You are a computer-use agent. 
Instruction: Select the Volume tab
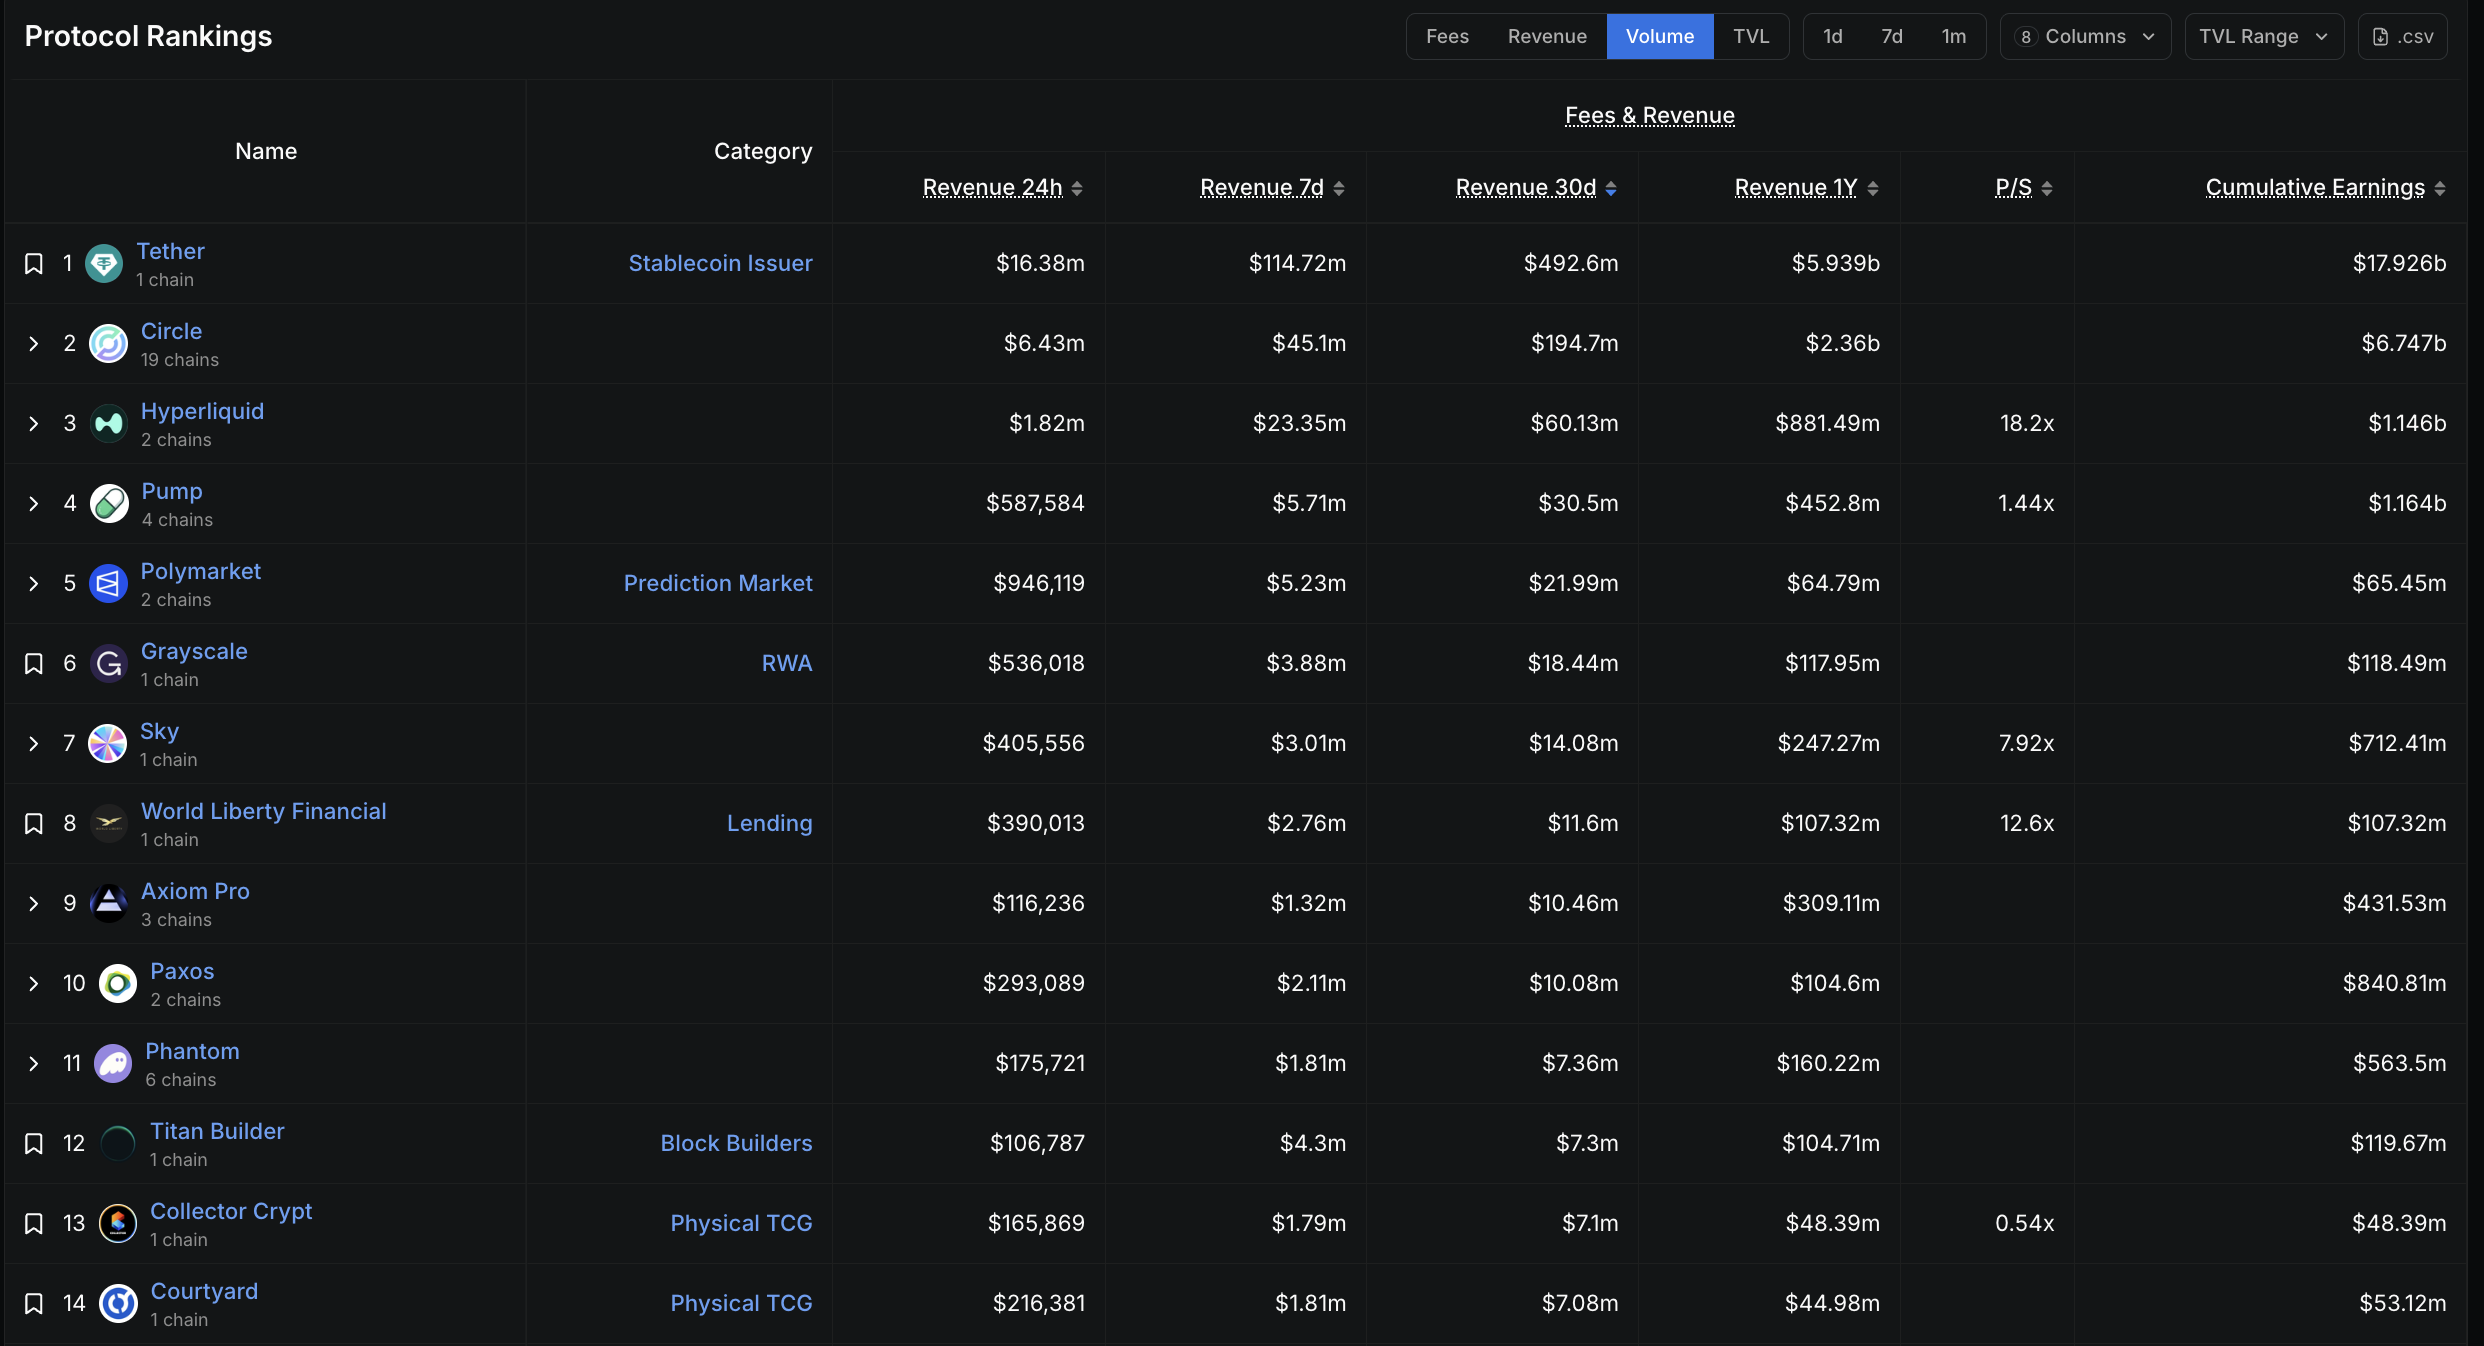tap(1660, 37)
